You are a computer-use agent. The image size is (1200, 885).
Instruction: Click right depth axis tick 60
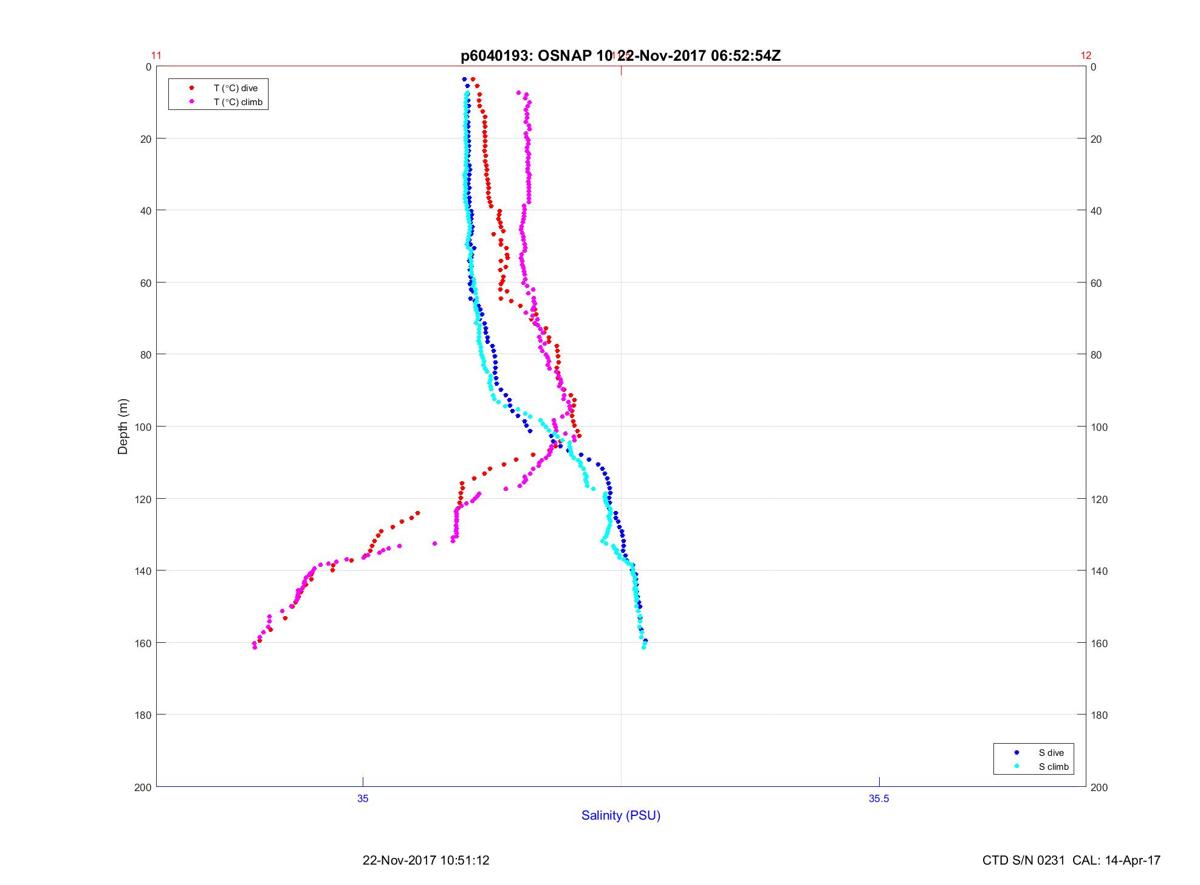[1097, 283]
